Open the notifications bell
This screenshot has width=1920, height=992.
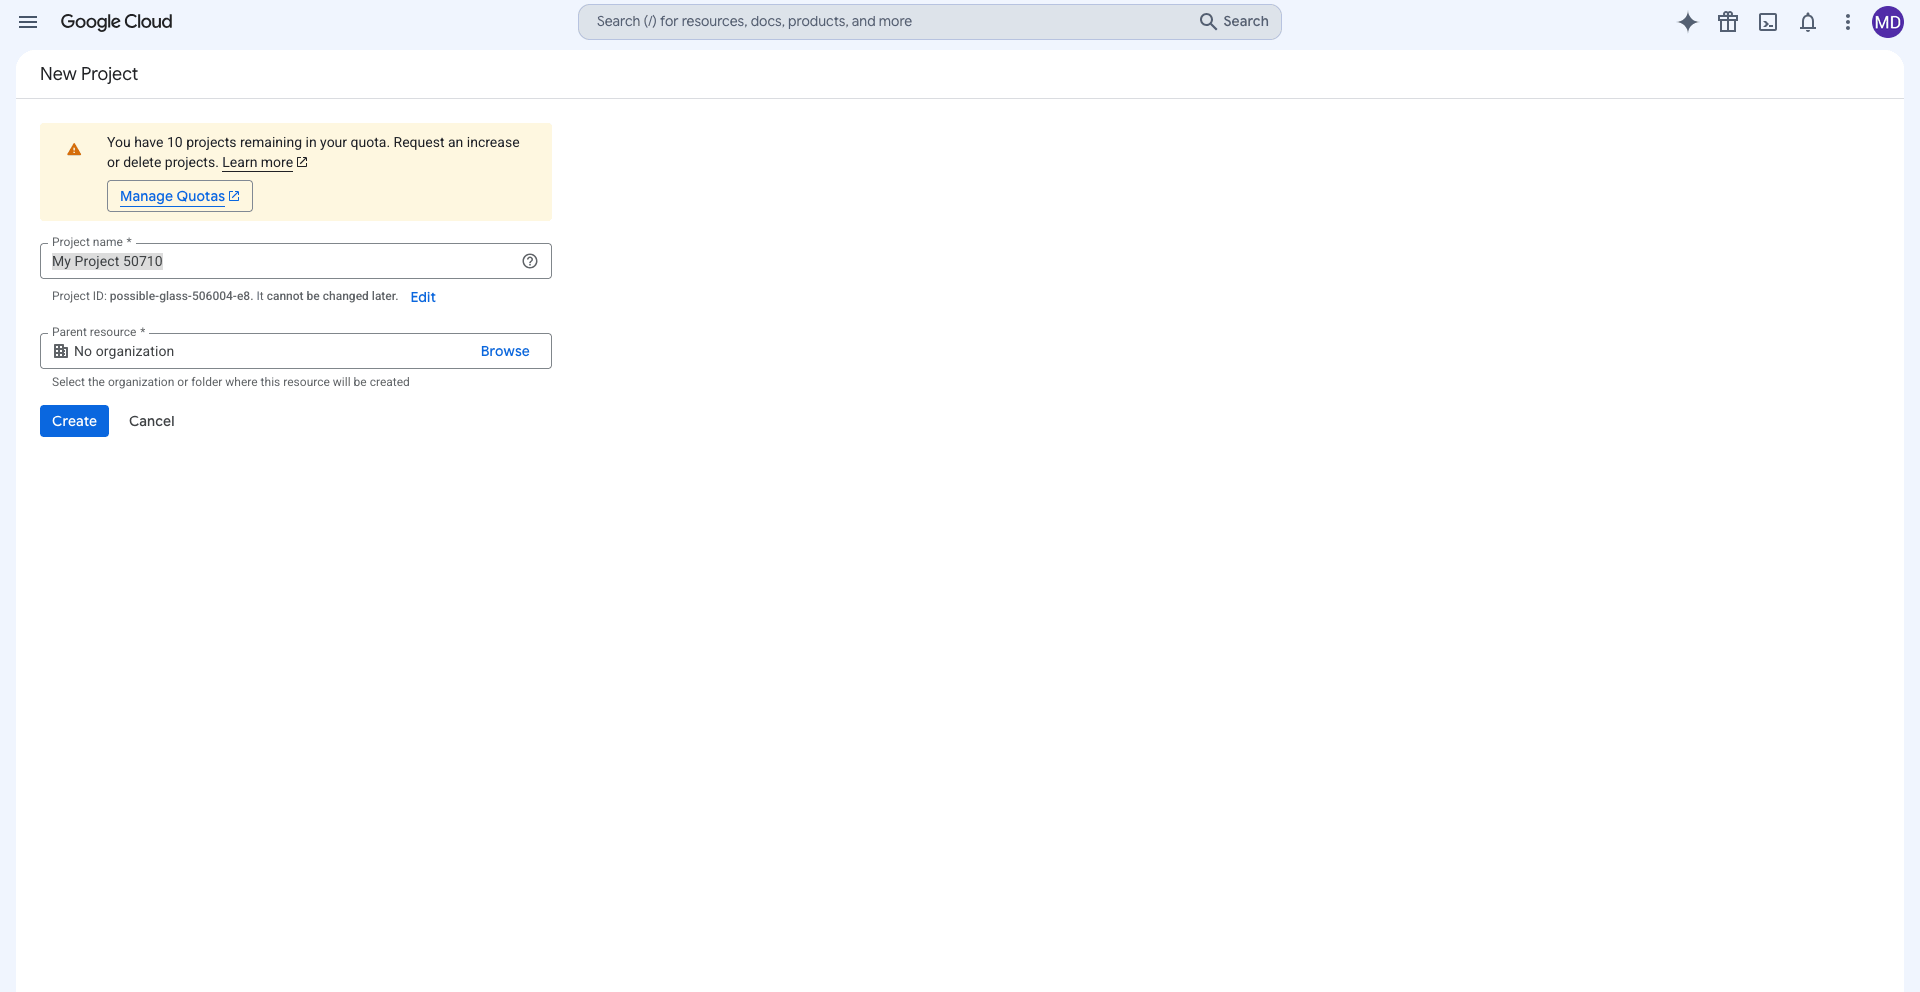pos(1808,22)
